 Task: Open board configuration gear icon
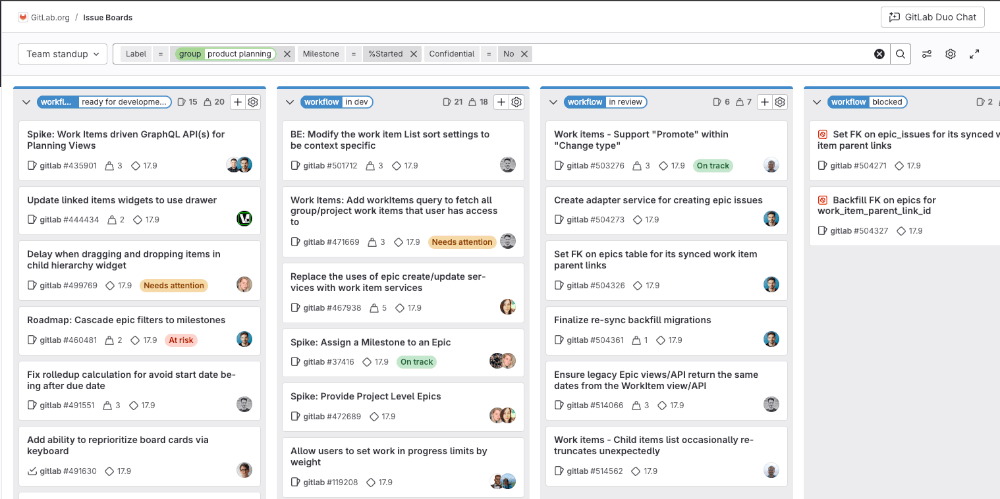951,54
